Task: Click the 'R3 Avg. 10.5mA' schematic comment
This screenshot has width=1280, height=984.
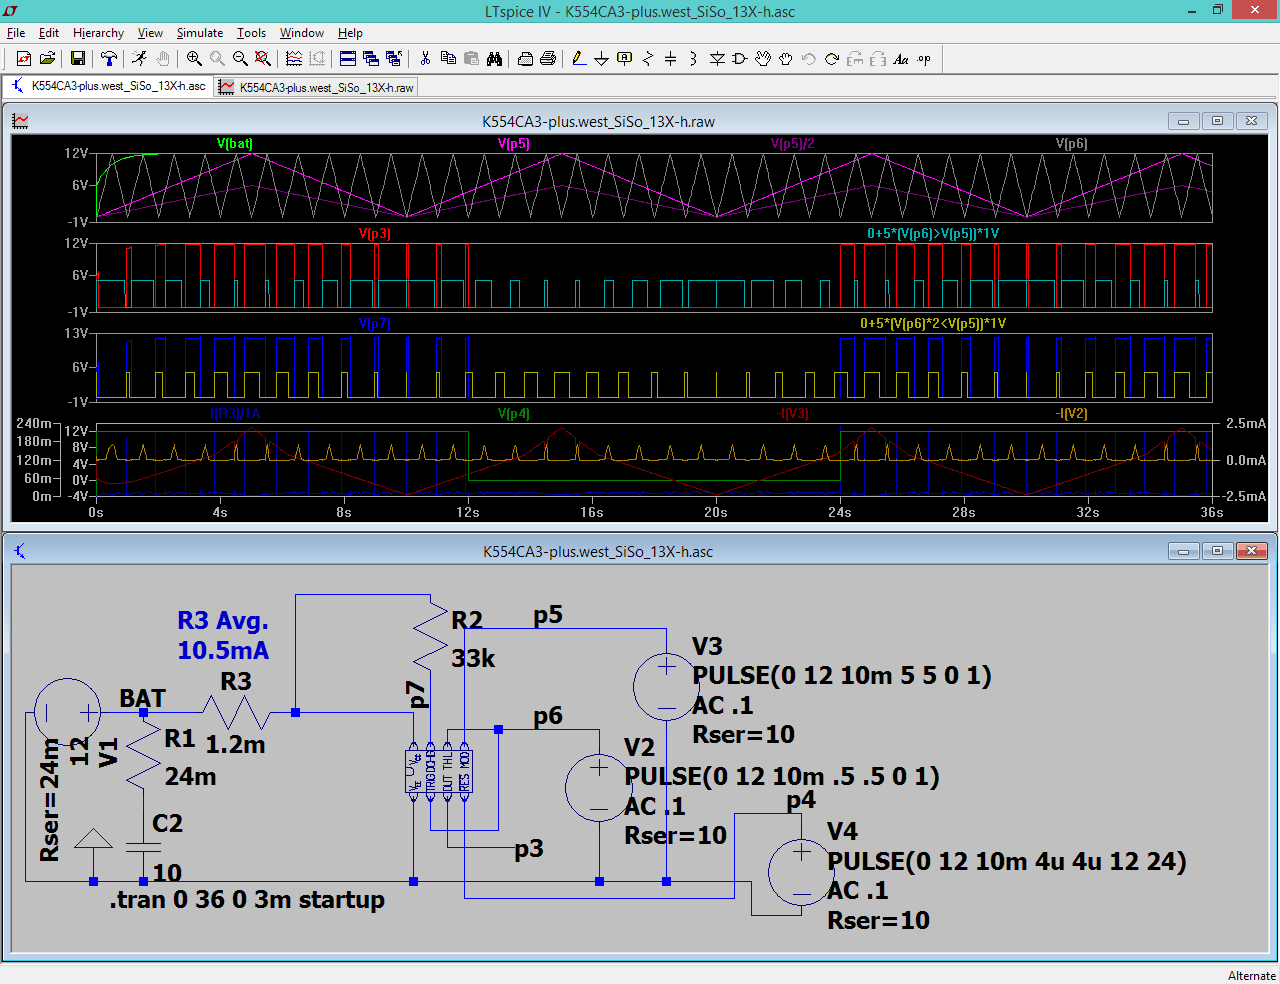Action: (223, 635)
